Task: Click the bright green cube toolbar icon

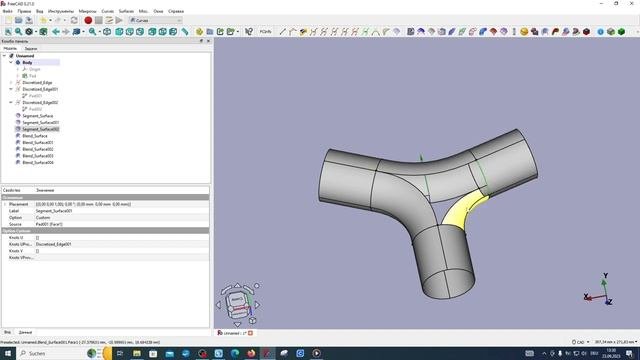Action: tap(621, 31)
